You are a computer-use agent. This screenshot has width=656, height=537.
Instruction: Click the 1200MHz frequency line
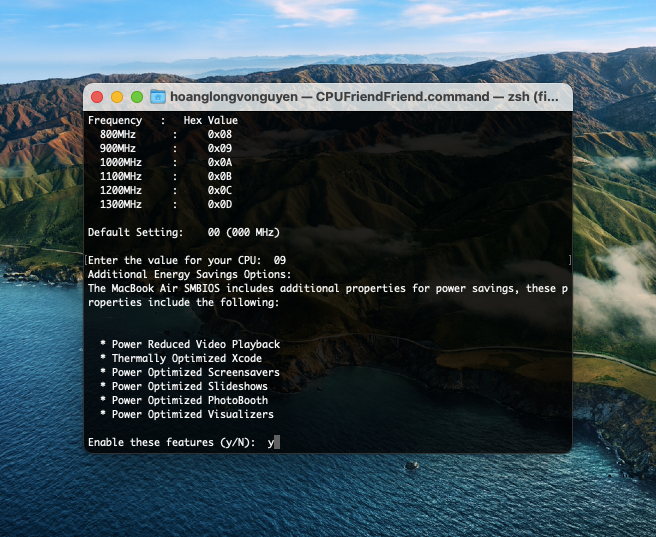pos(120,190)
